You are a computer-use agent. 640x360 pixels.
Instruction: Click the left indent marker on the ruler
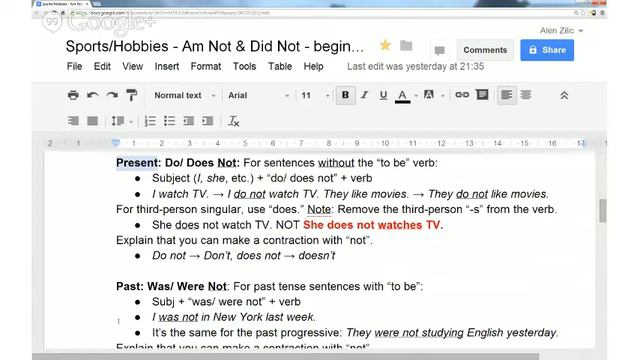point(116,143)
